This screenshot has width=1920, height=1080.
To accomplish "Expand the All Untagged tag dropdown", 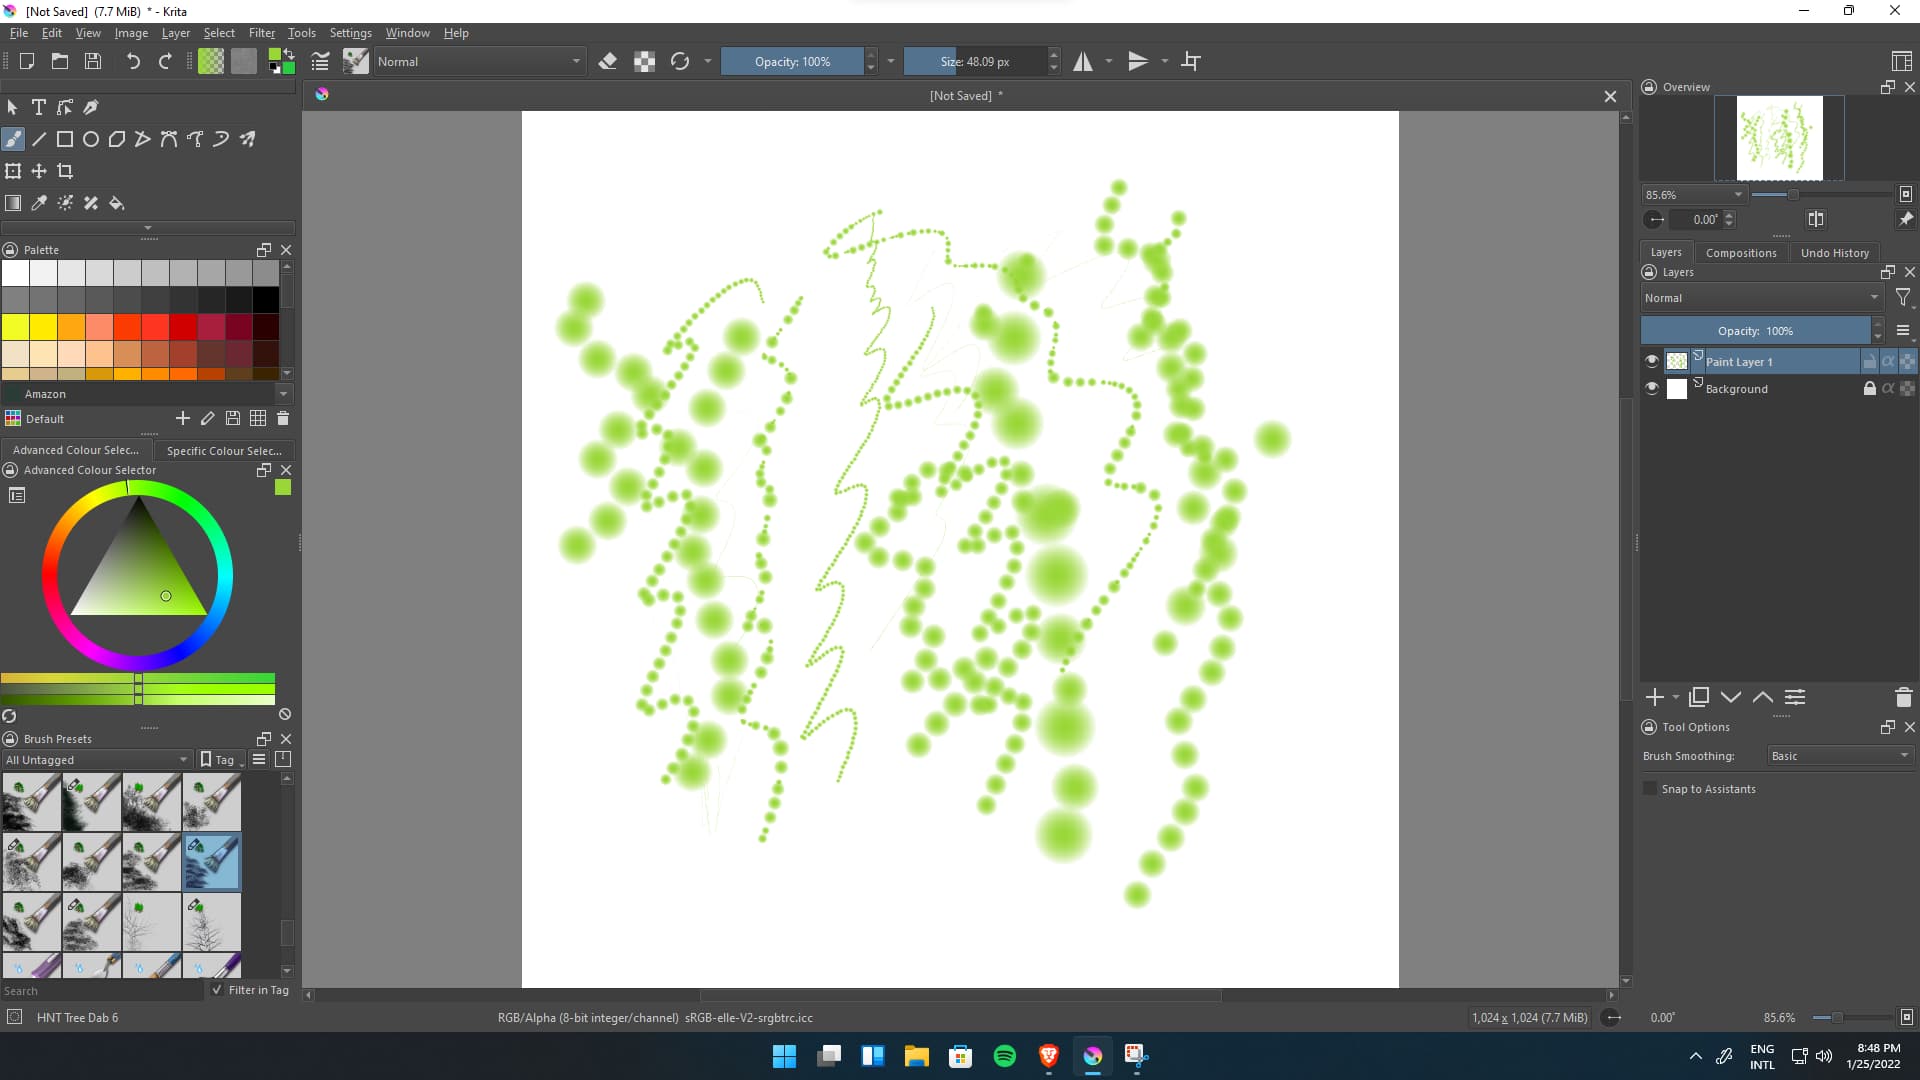I will [97, 760].
